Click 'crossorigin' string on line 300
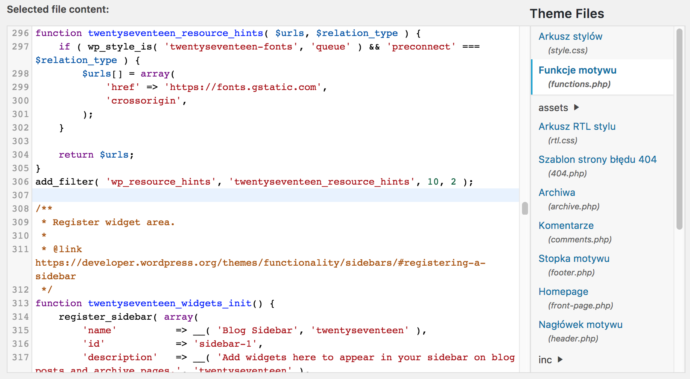 143,101
